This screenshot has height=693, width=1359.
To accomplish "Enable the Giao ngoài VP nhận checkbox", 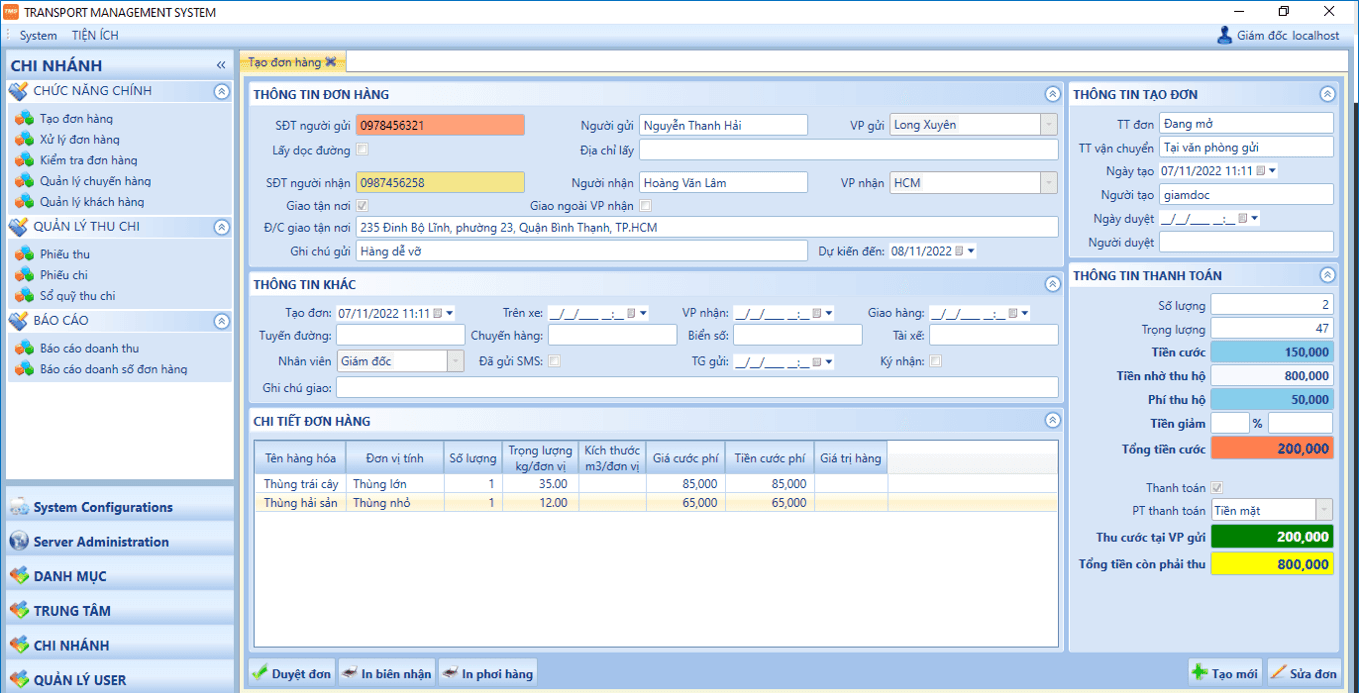I will (x=646, y=206).
